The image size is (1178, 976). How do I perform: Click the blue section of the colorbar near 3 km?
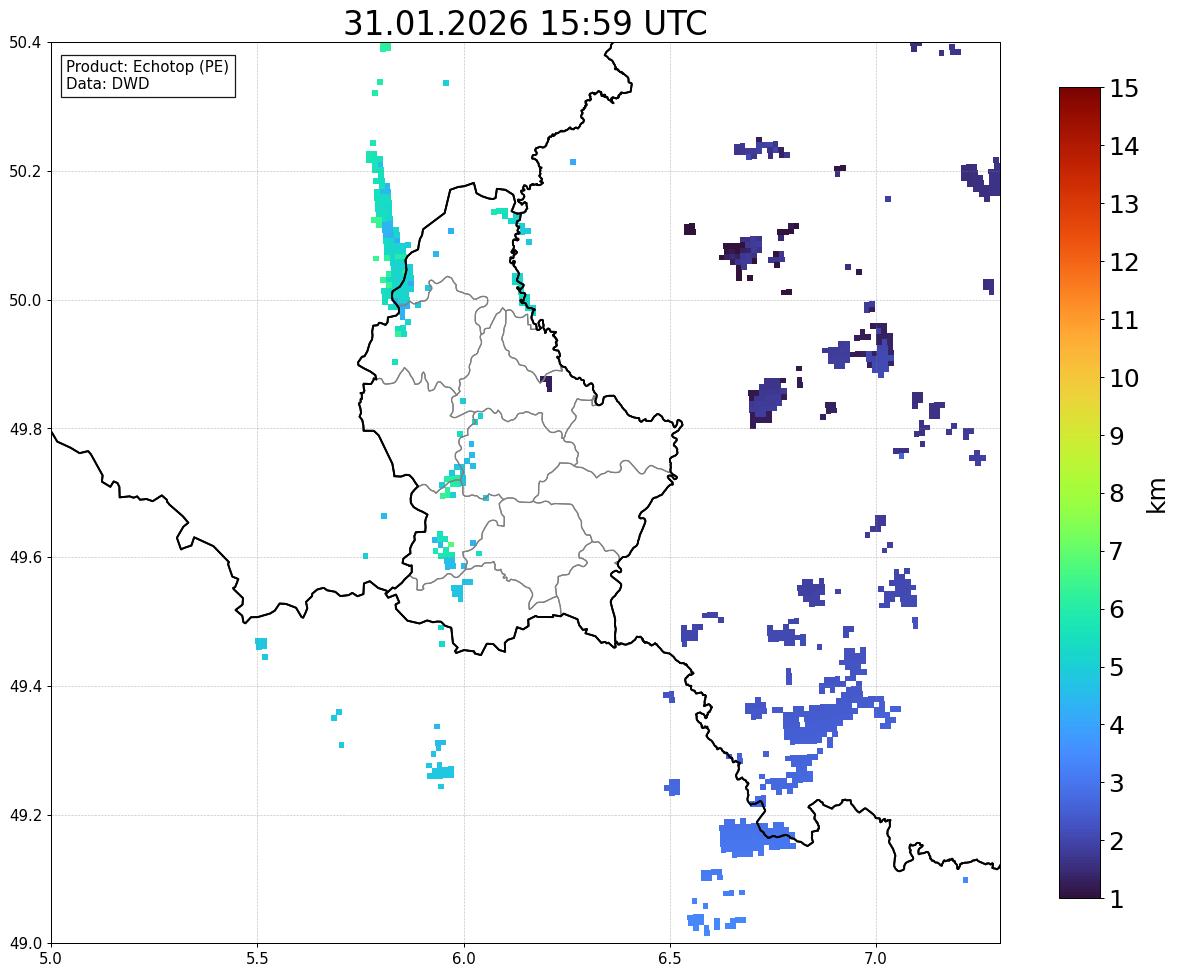pyautogui.click(x=1080, y=783)
